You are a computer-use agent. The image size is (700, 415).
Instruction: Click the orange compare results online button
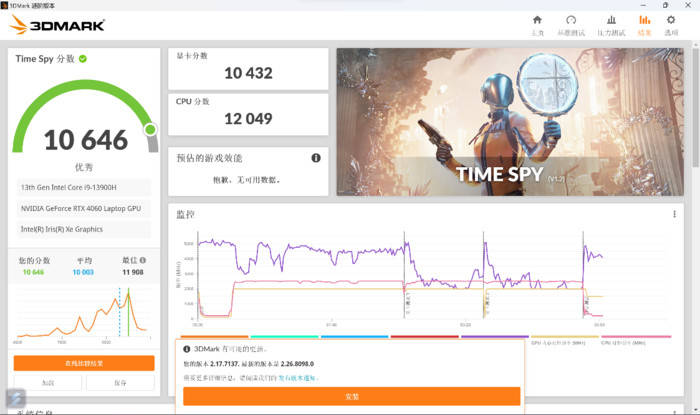[84, 363]
